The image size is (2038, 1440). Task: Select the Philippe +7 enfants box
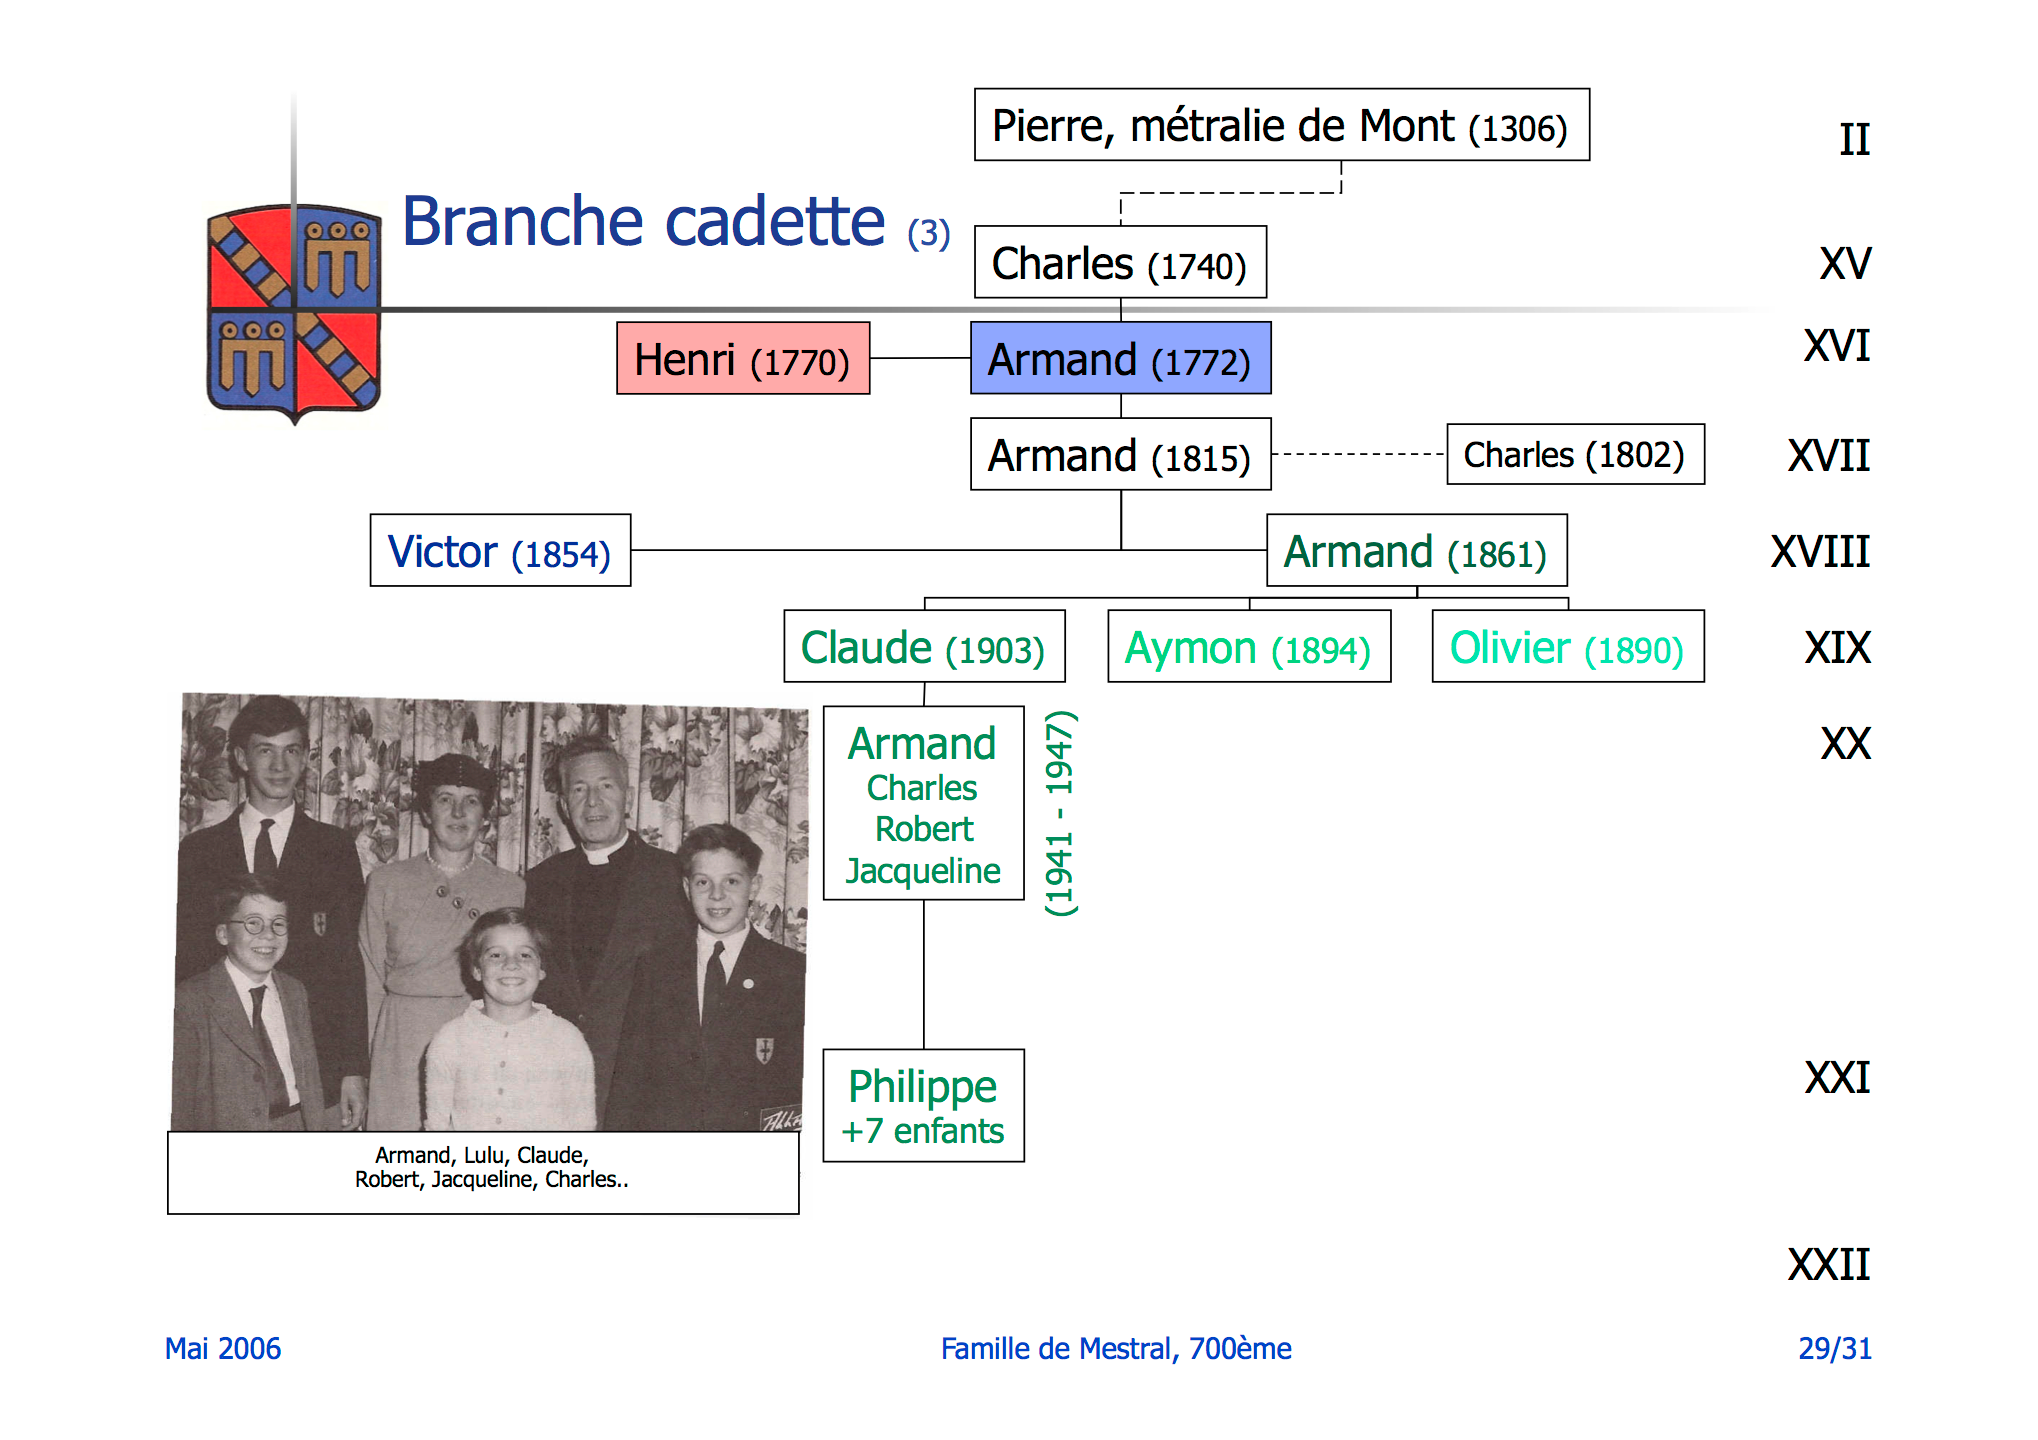click(923, 1106)
